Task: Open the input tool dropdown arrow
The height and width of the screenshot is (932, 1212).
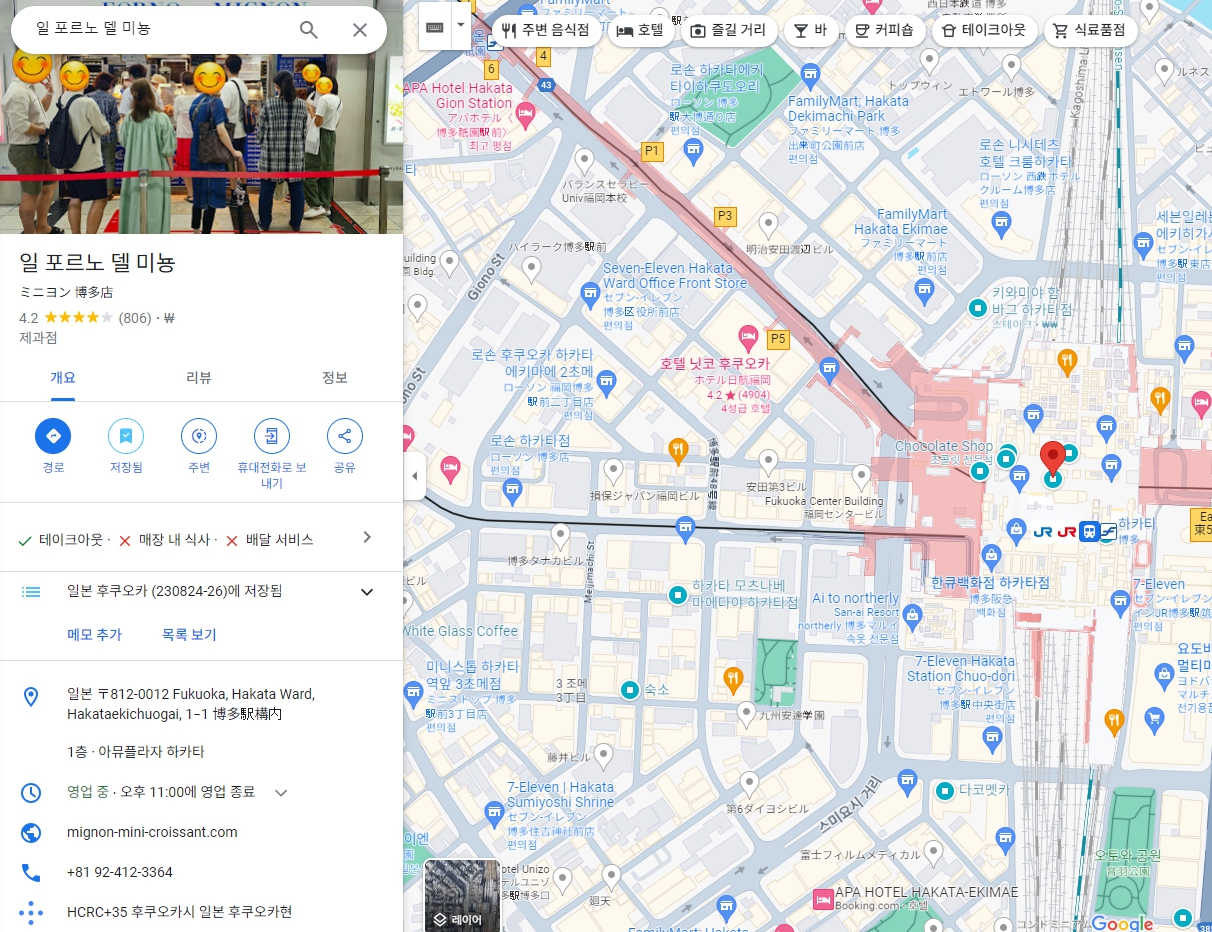Action: pos(461,25)
